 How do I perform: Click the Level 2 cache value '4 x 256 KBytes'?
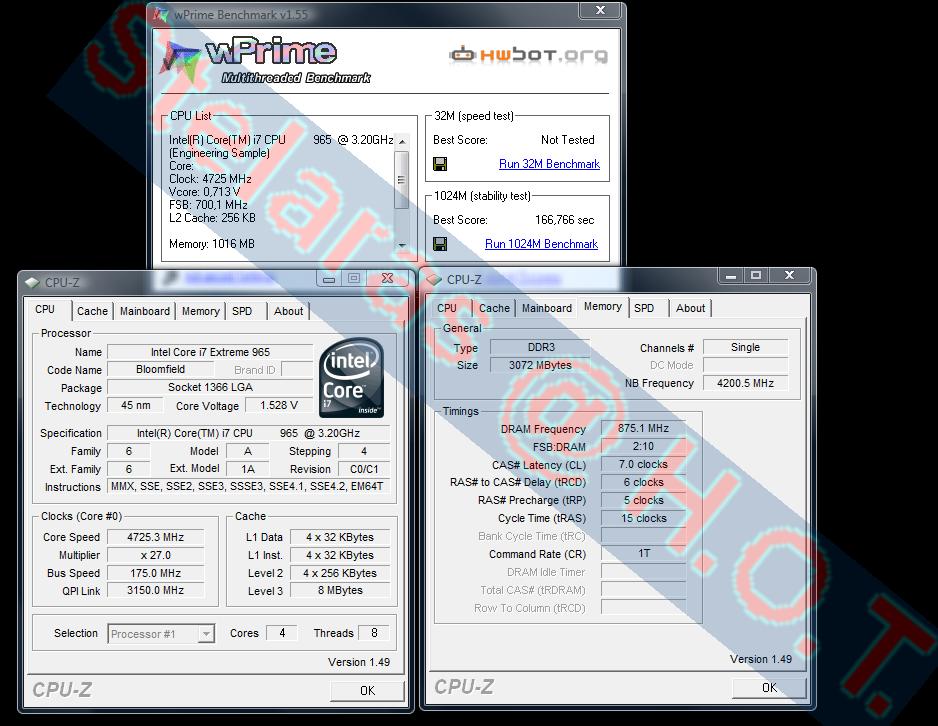coord(340,573)
